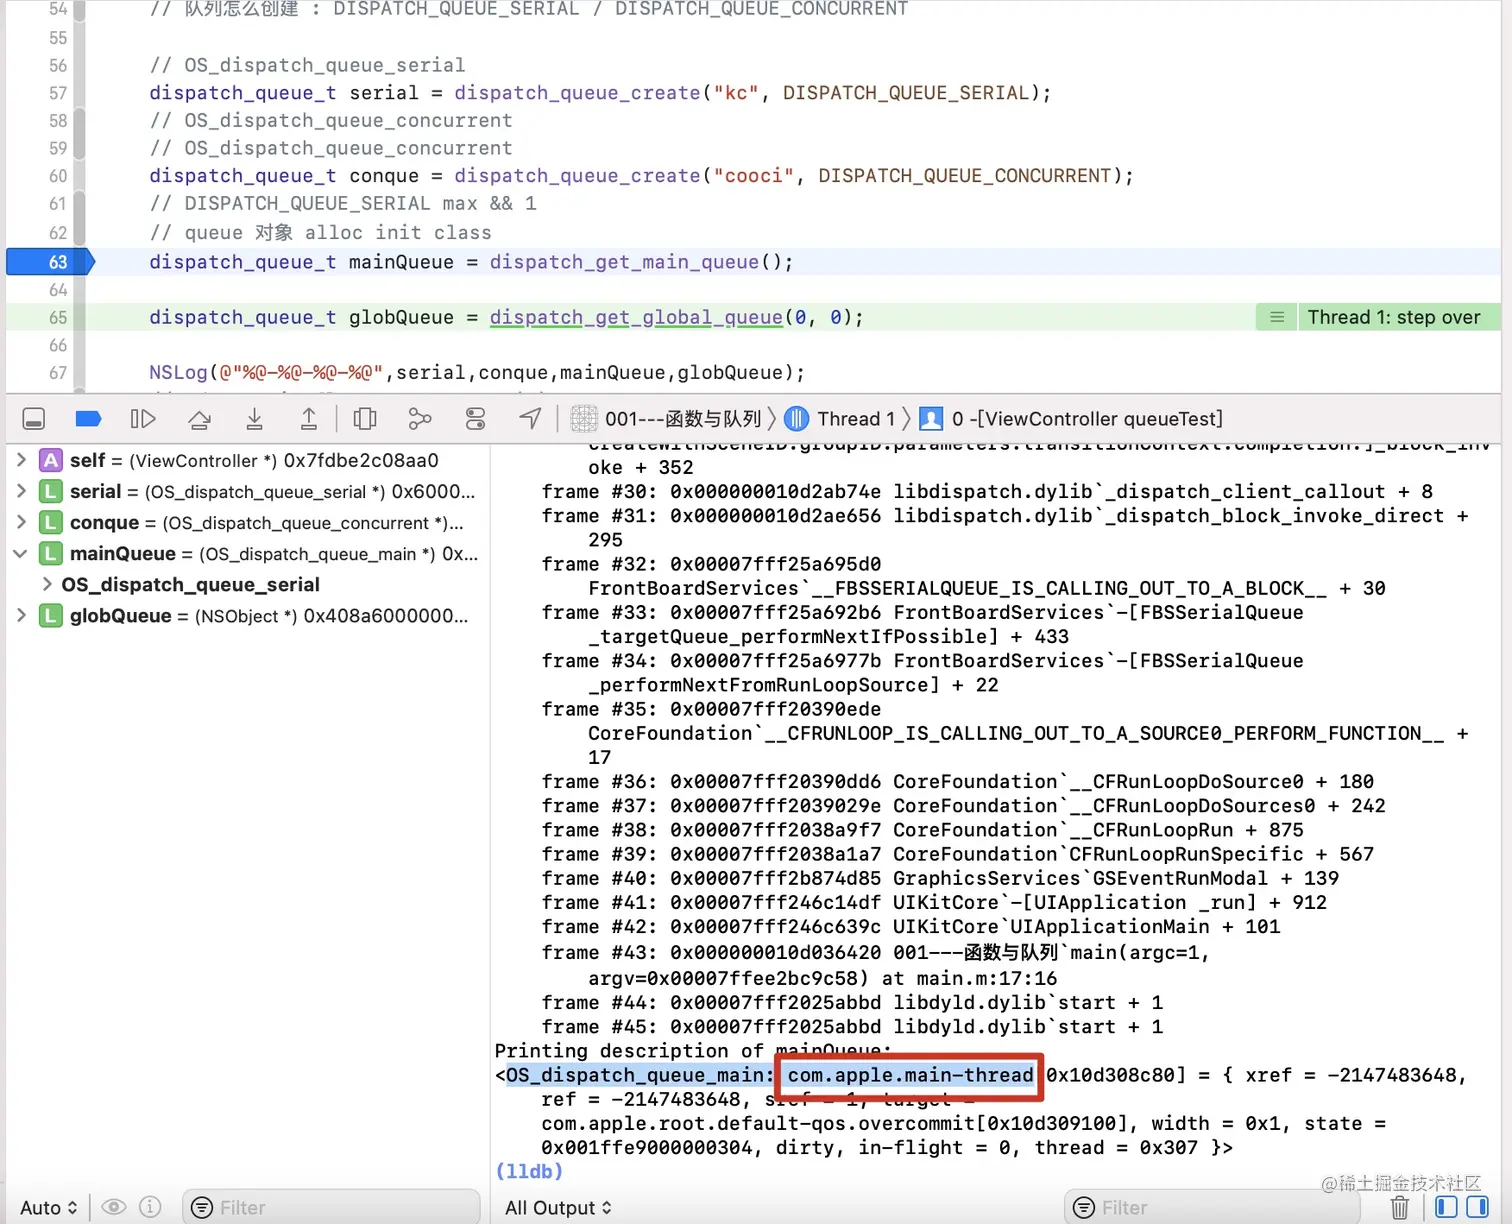Open Debug View Hierarchy
The height and width of the screenshot is (1224, 1512).
pyautogui.click(x=365, y=418)
